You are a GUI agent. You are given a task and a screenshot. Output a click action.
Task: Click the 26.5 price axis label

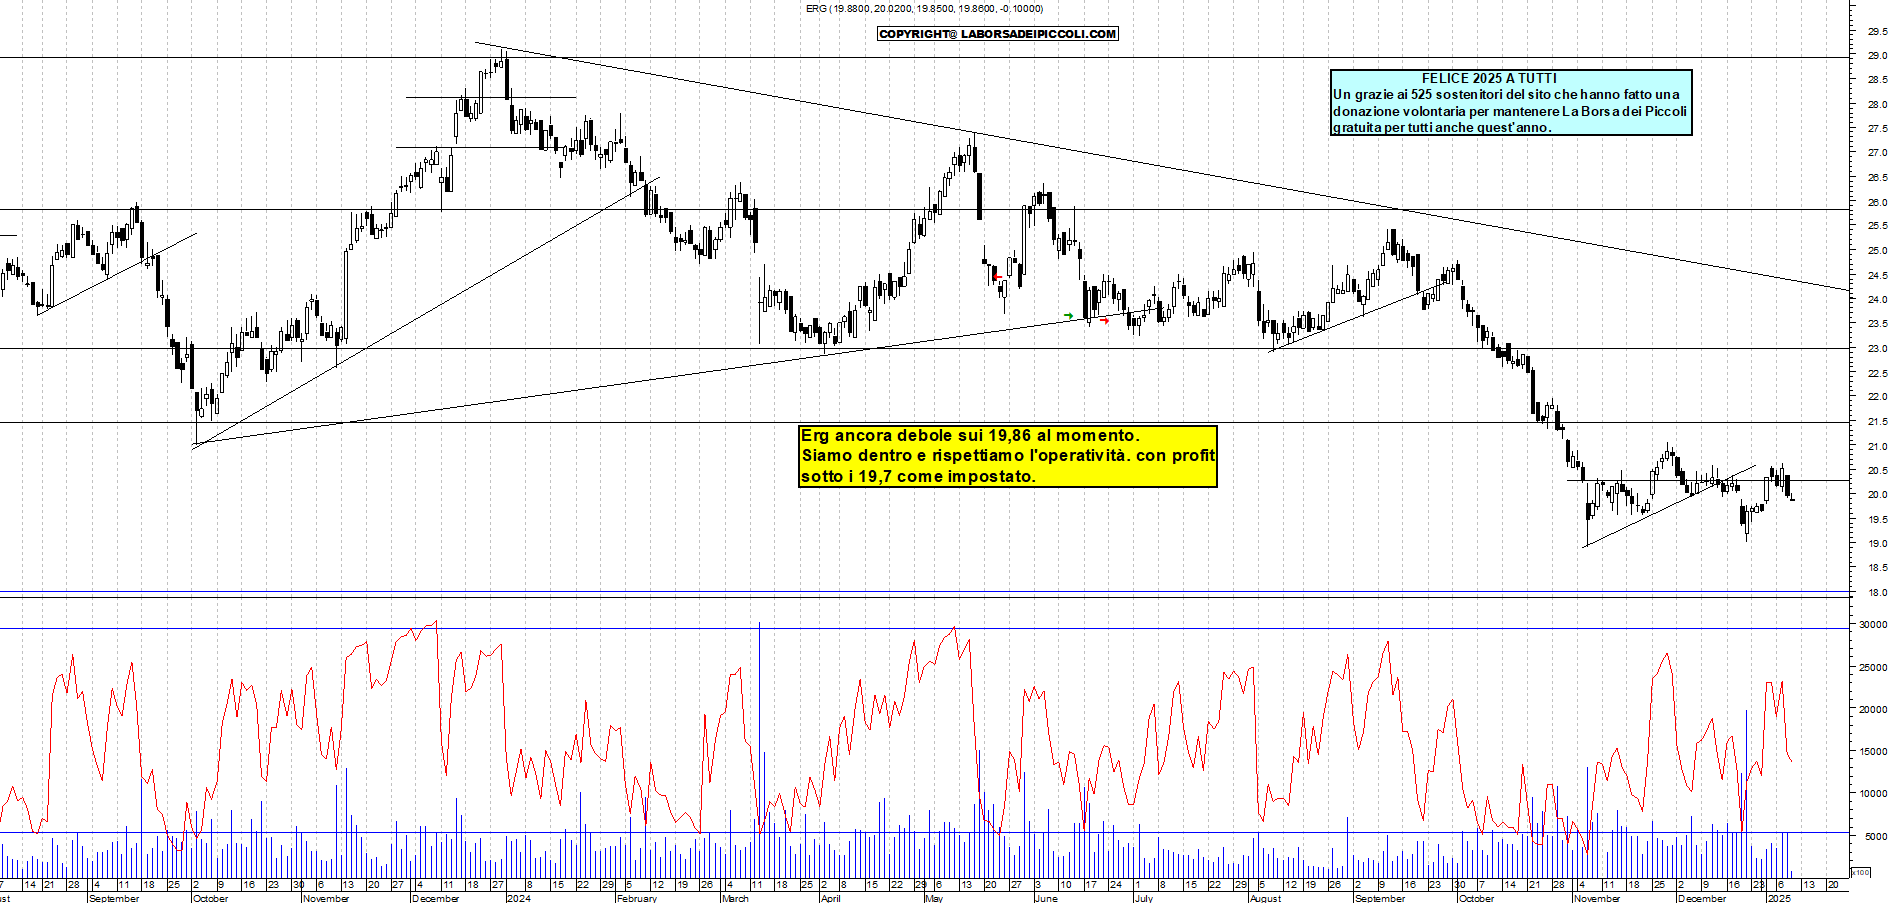click(1877, 178)
